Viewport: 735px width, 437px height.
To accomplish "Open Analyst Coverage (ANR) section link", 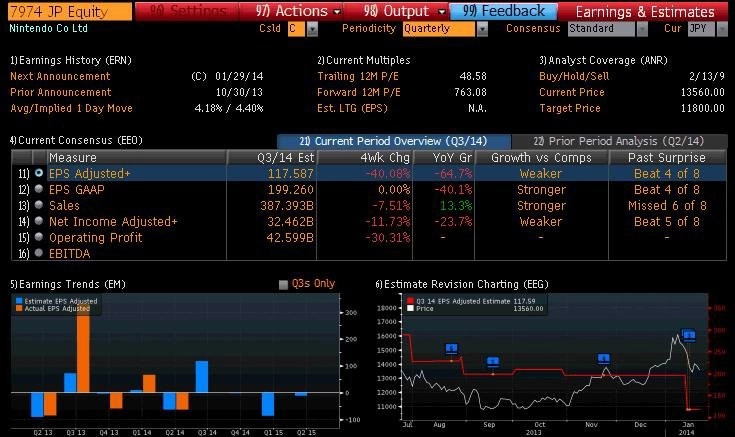I will pyautogui.click(x=603, y=60).
